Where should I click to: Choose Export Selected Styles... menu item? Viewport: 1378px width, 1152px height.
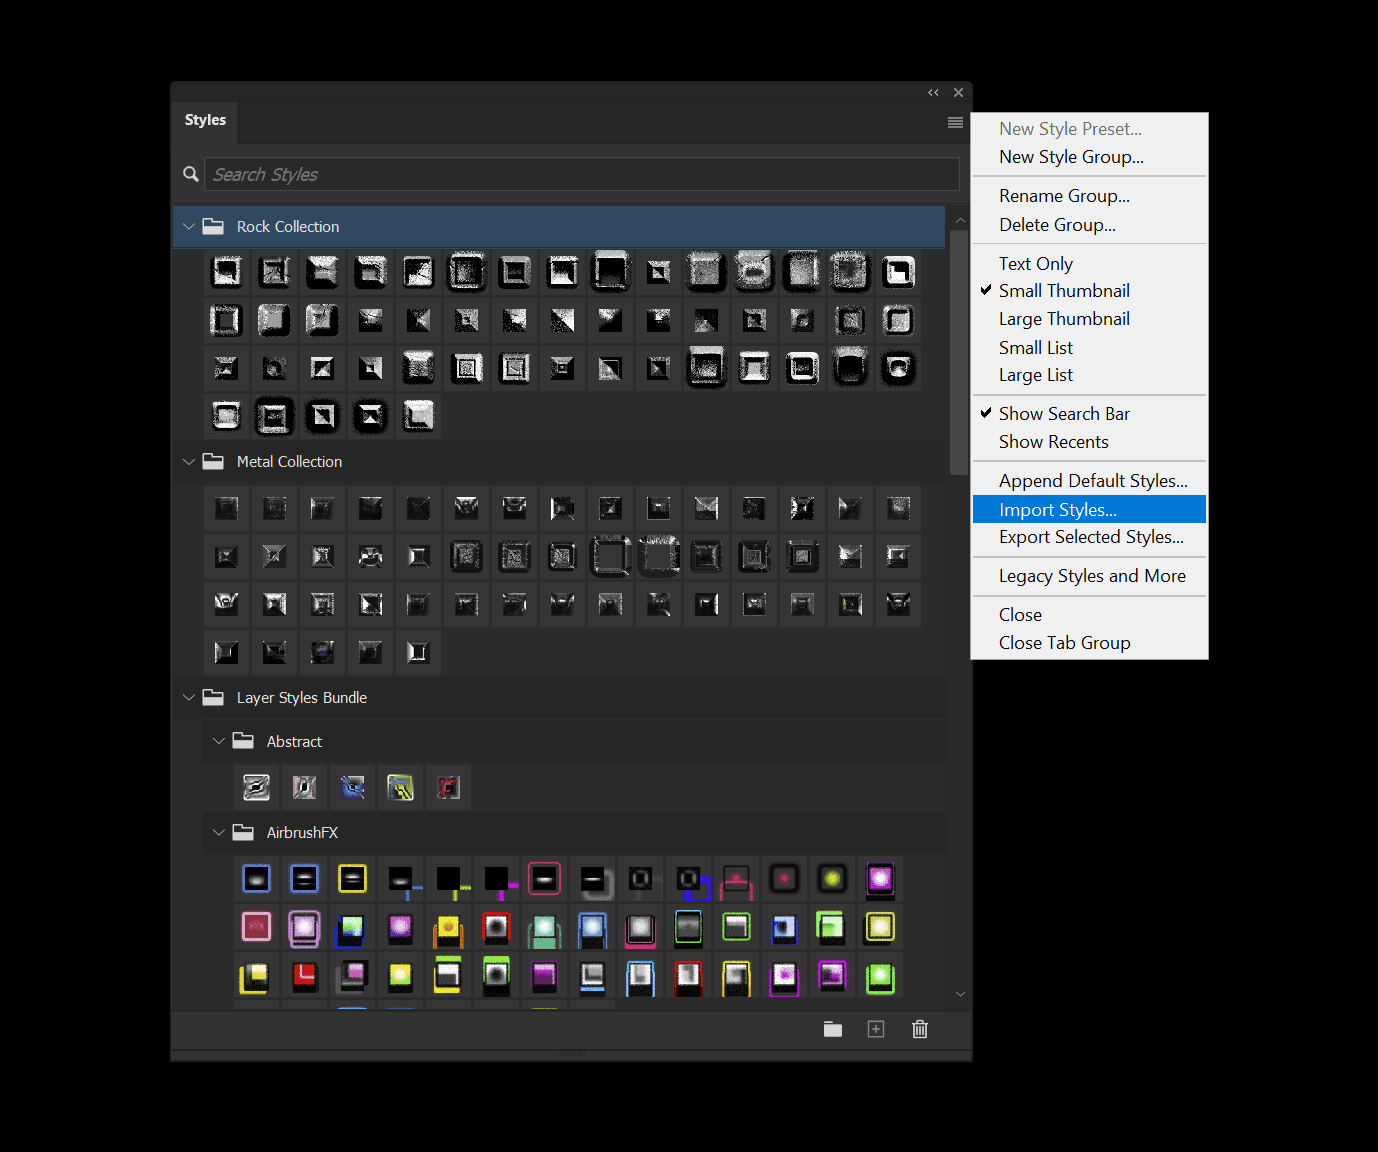click(x=1090, y=537)
